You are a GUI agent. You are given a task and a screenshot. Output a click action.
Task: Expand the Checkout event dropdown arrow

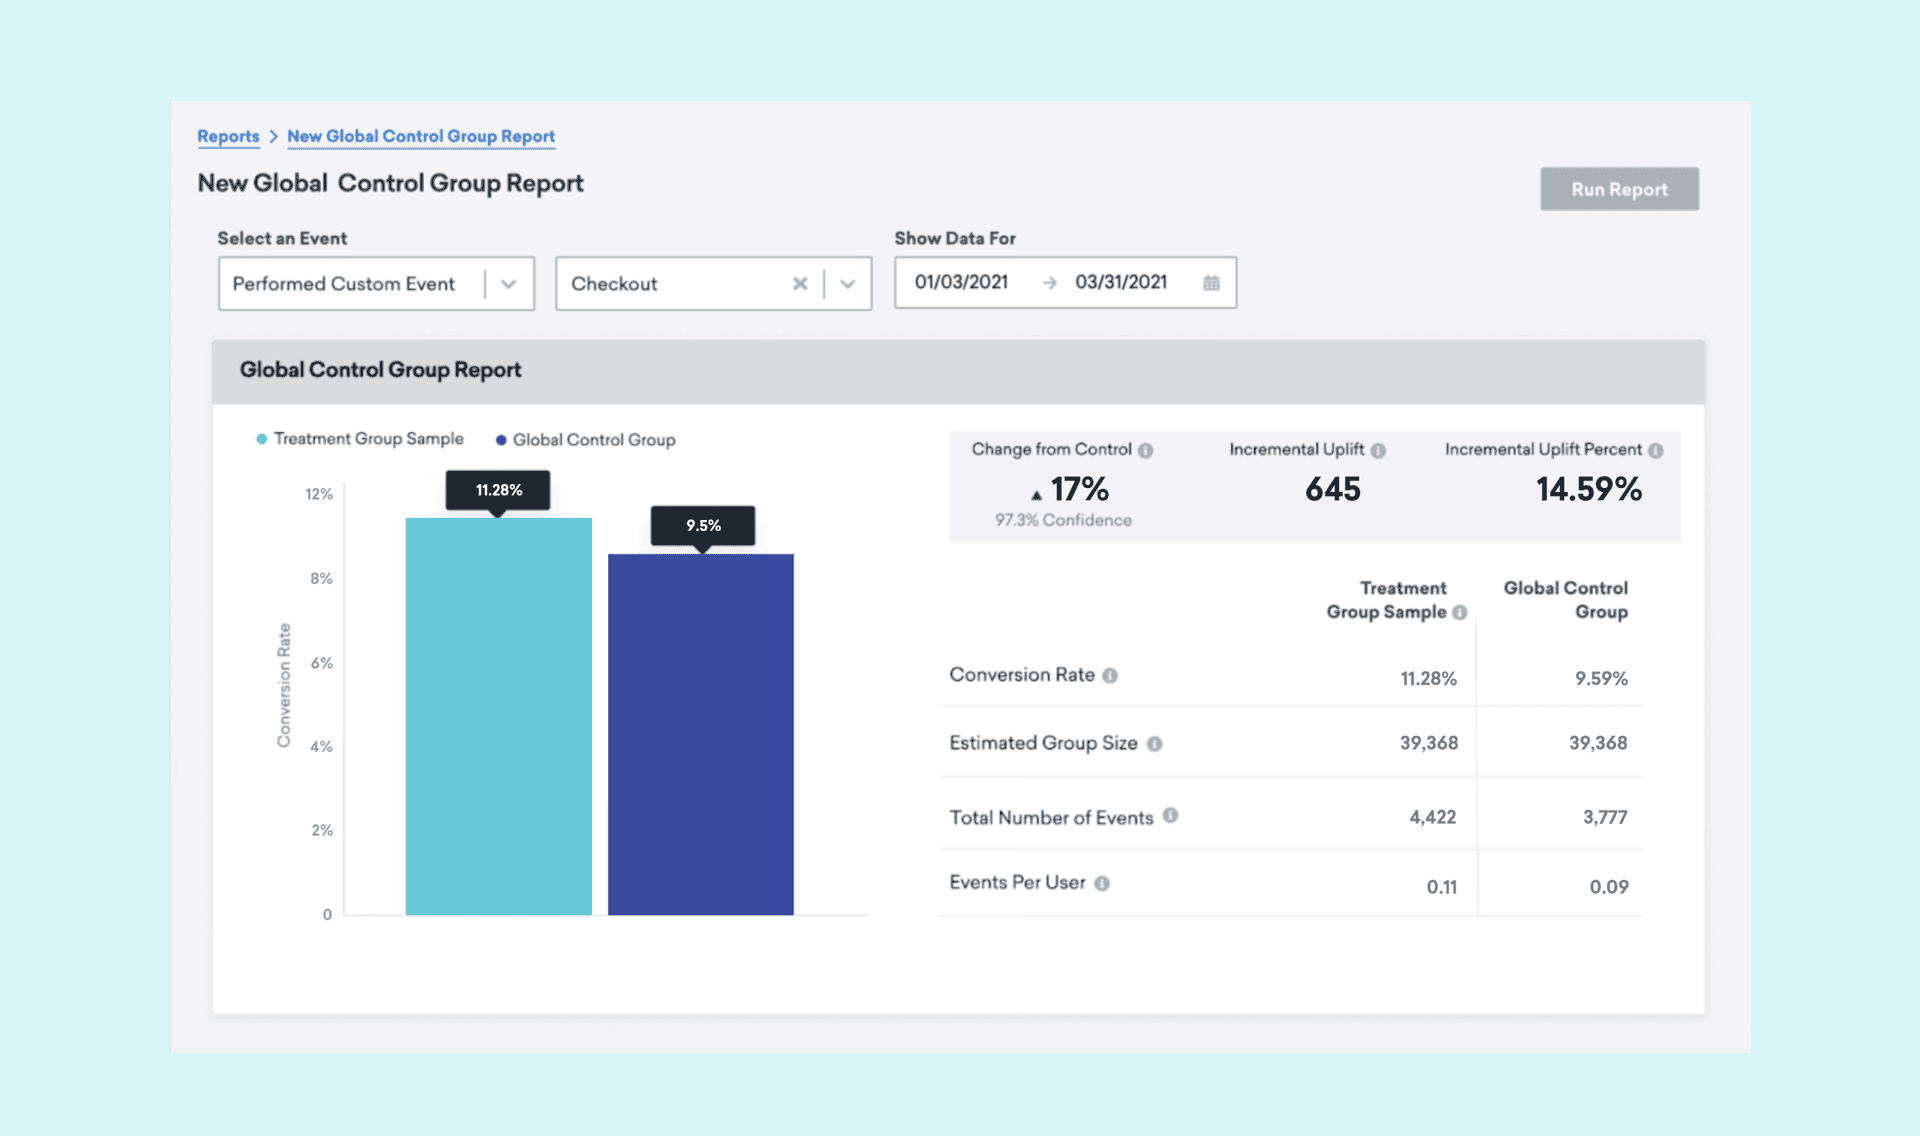click(x=848, y=284)
